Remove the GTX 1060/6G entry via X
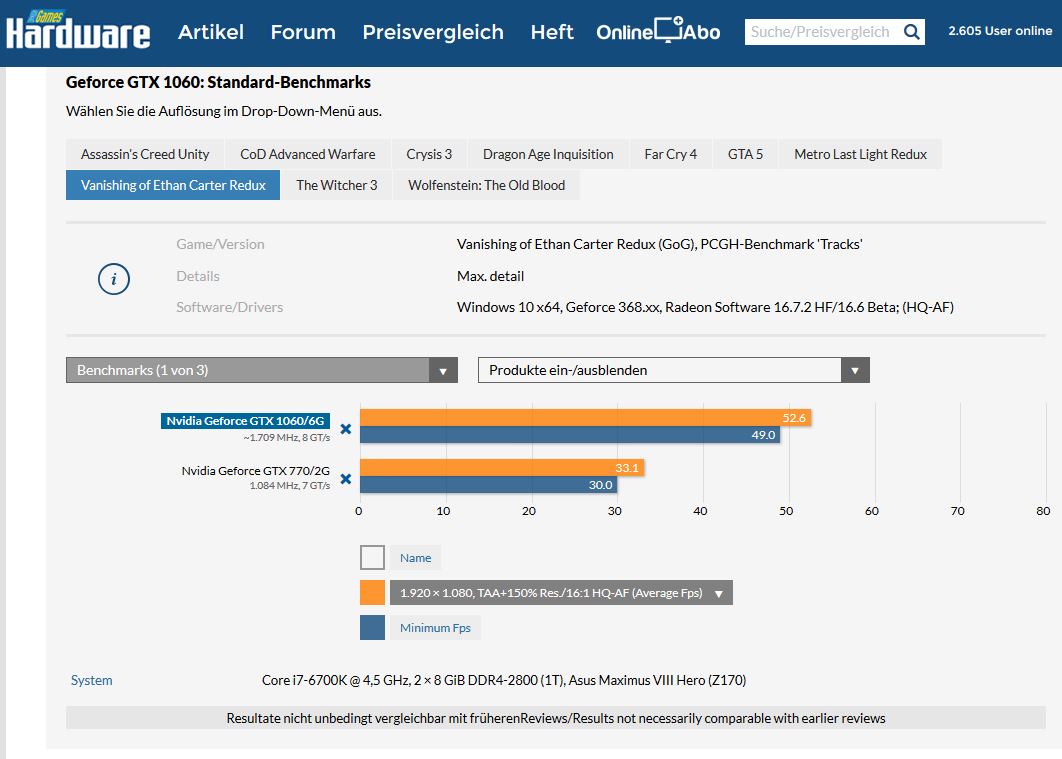Viewport: 1062px width, 759px height. click(x=346, y=429)
